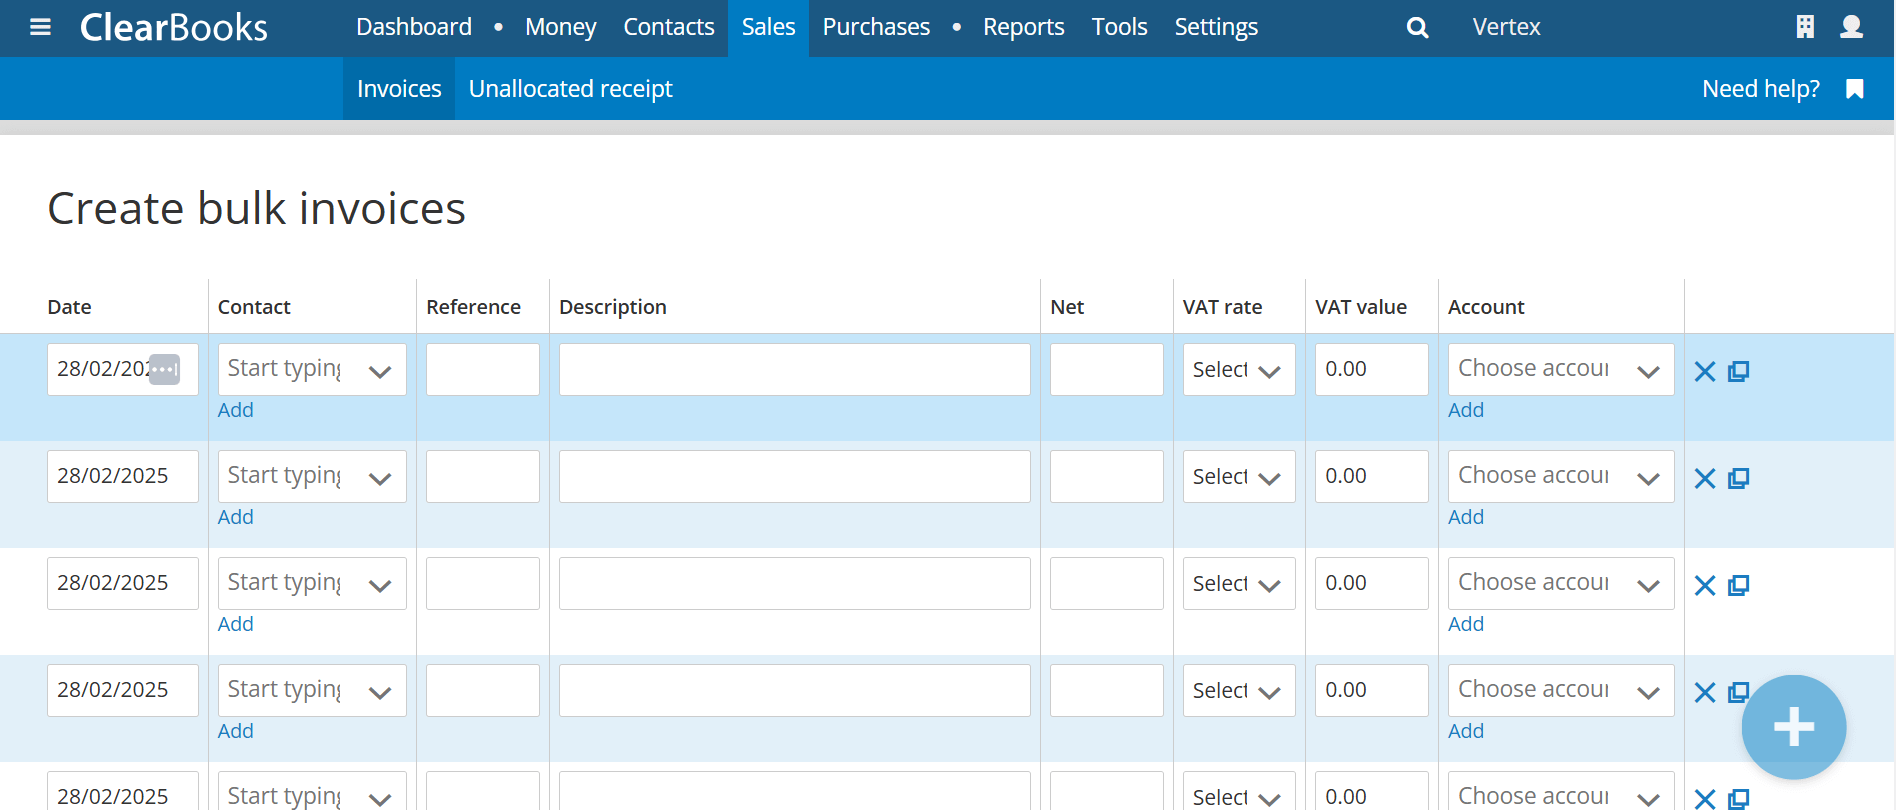Open the Purchases menu
The width and height of the screenshot is (1896, 810).
(876, 28)
